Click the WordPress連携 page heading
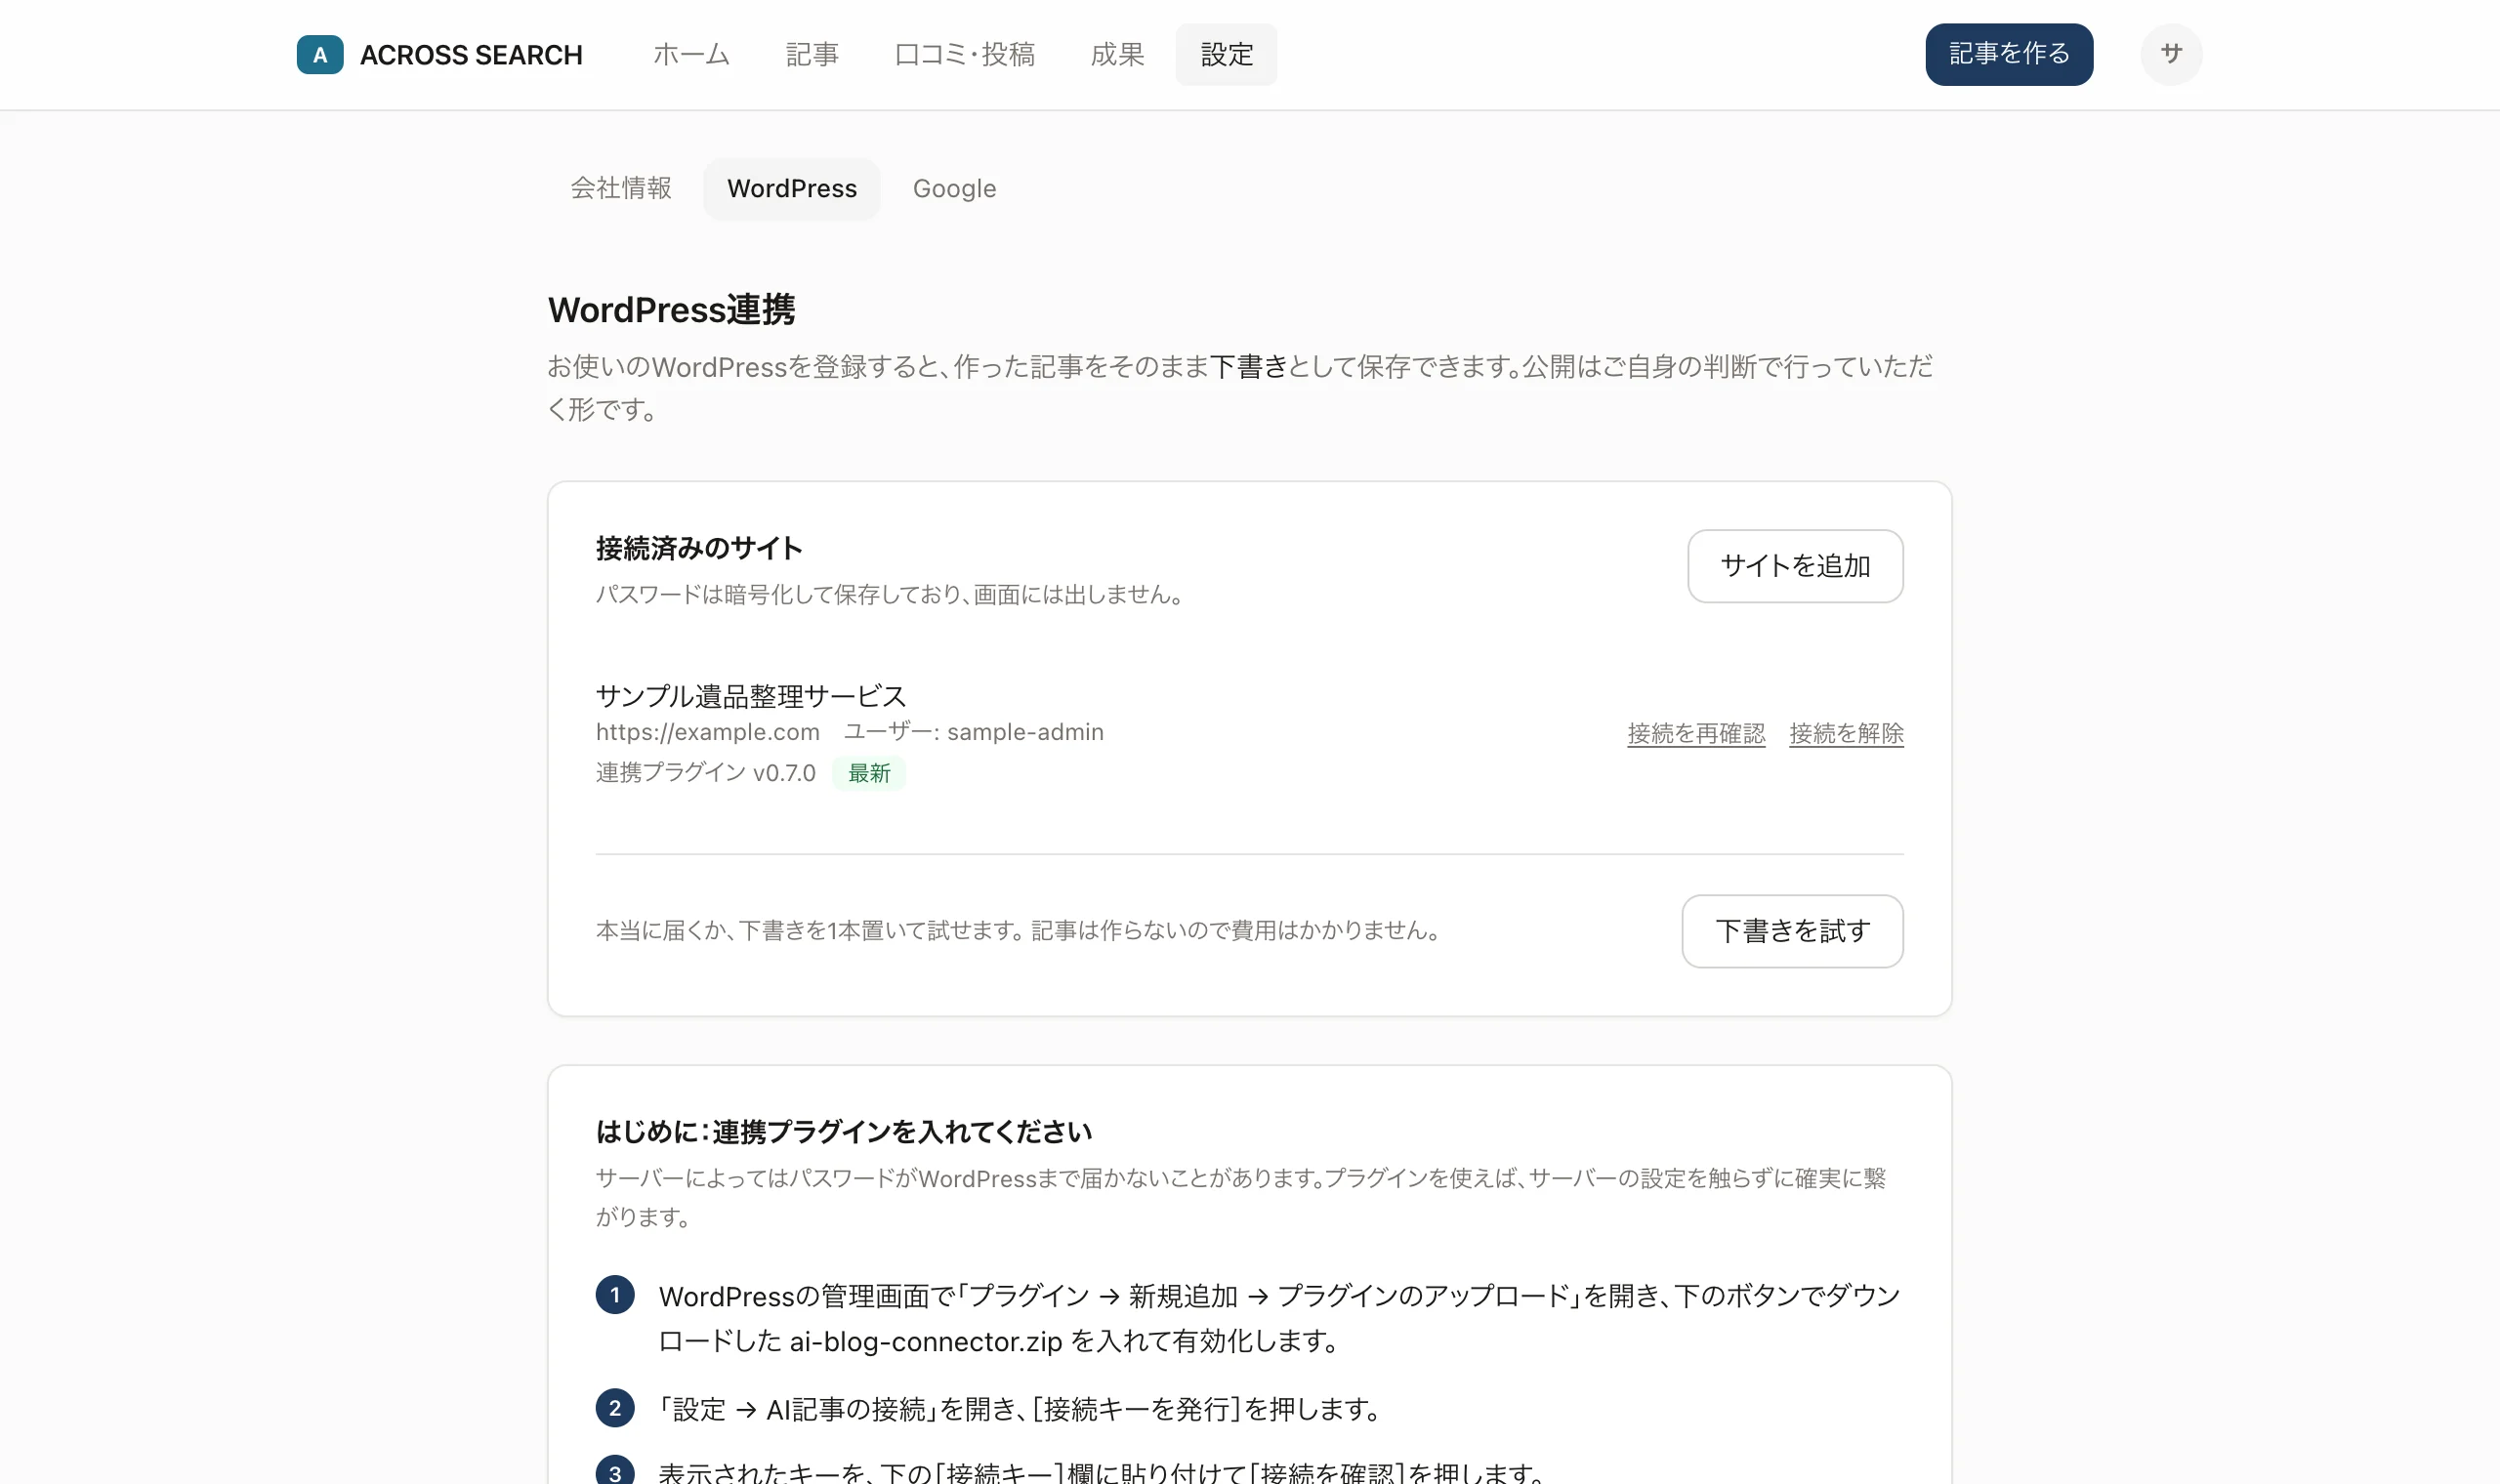Viewport: 2500px width, 1484px height. tap(671, 310)
